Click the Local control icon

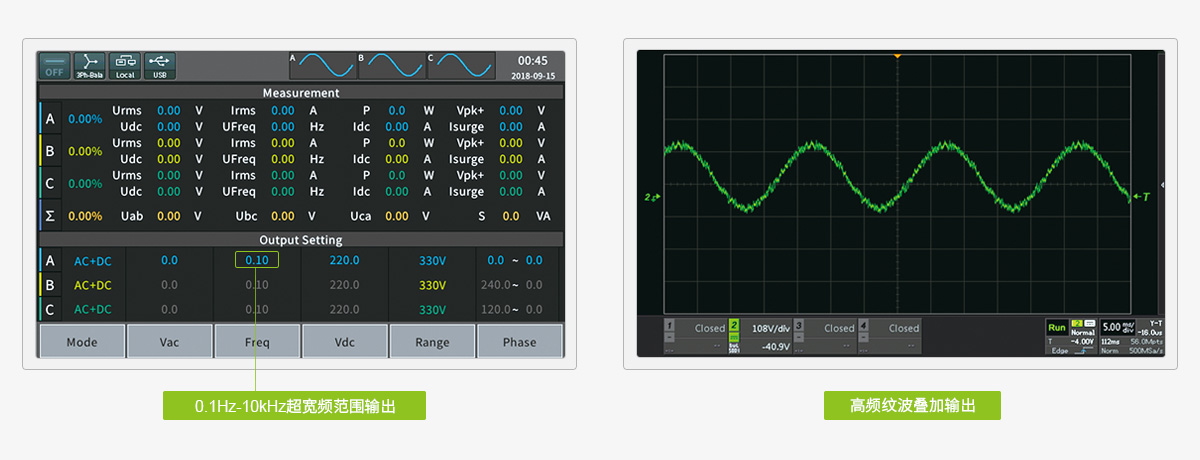point(125,66)
